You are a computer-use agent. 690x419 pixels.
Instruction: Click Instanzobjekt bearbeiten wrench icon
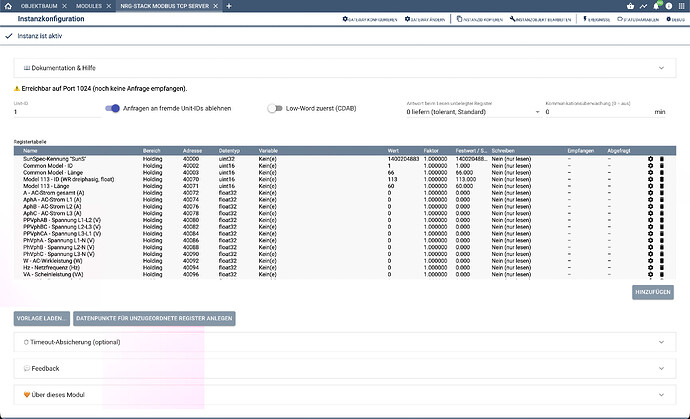pos(512,19)
